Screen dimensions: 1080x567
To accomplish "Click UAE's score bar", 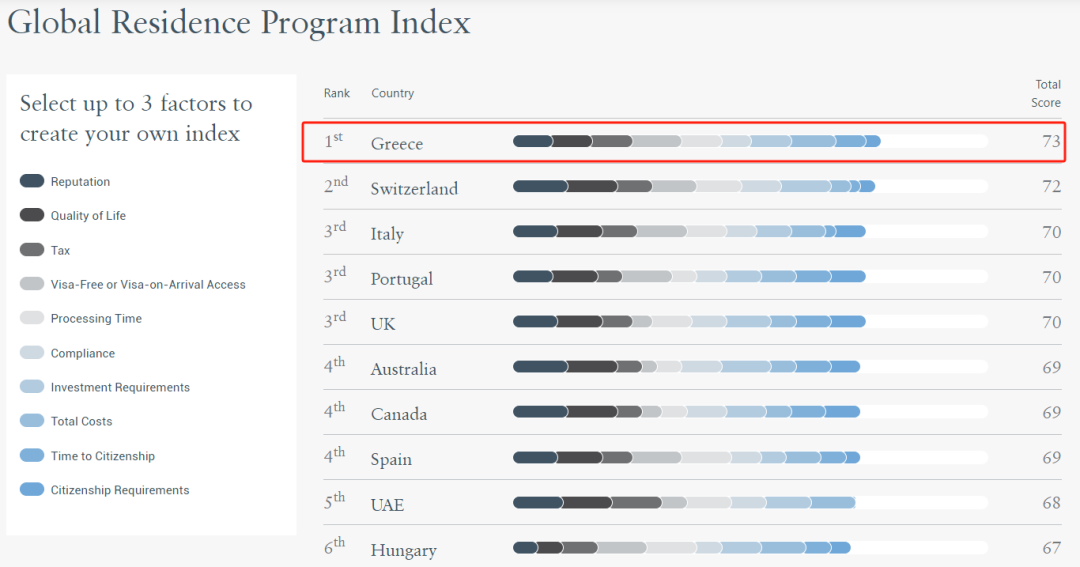I will (x=750, y=503).
